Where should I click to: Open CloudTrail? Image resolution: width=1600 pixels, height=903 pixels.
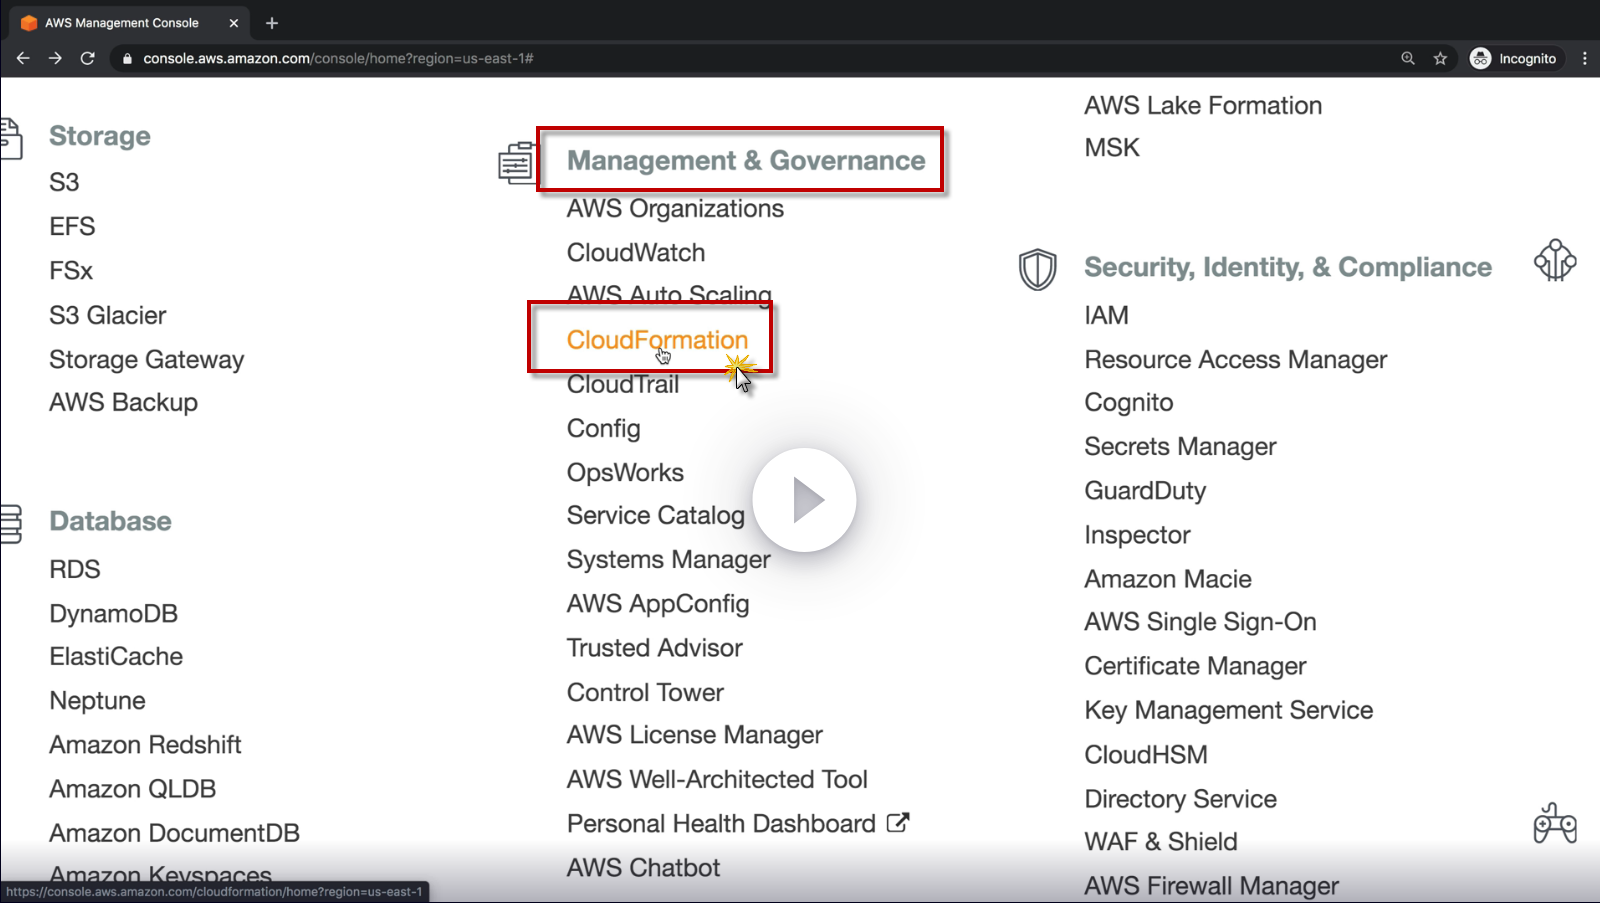(x=623, y=384)
